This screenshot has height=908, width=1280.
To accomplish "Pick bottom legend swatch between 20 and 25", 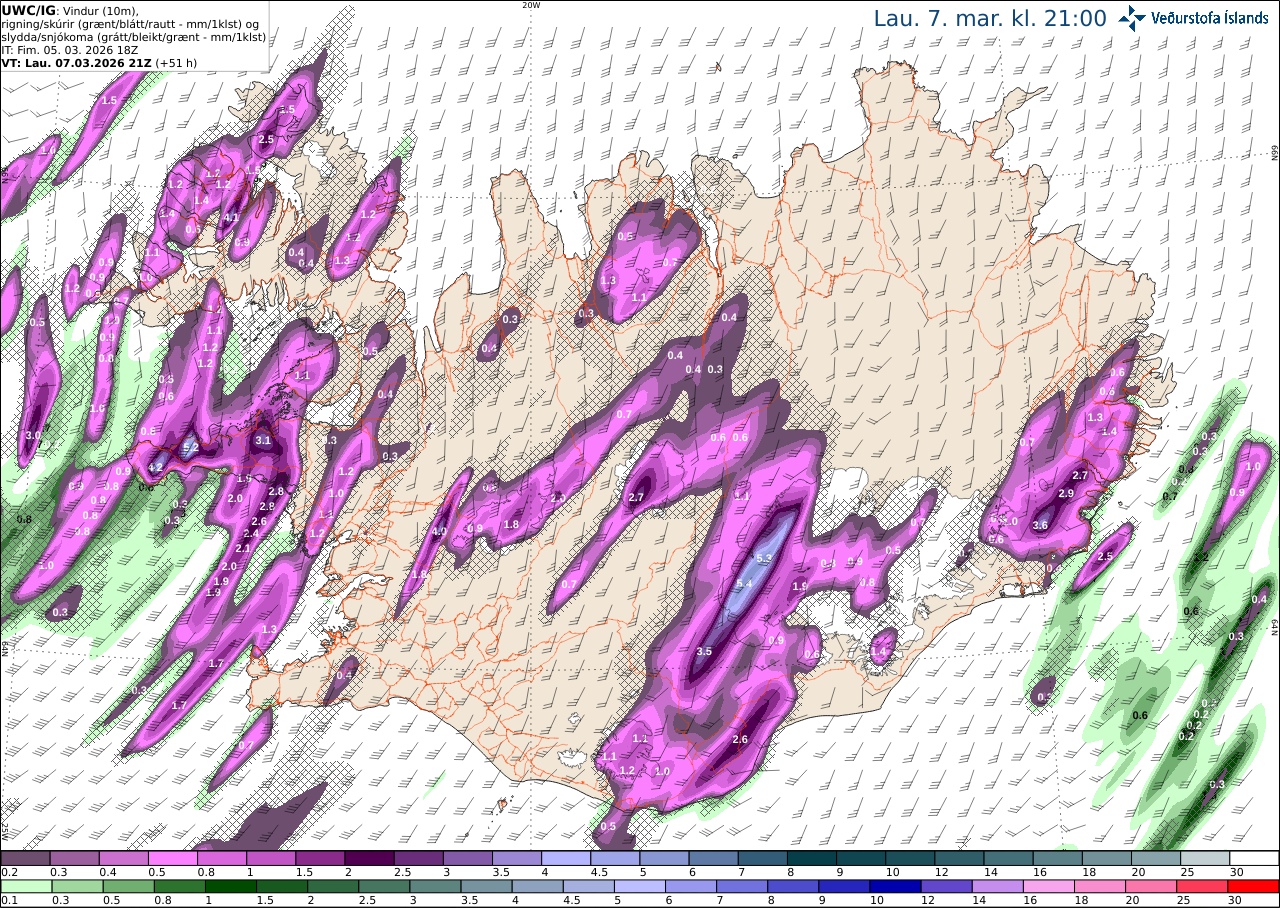I will pos(1152,886).
